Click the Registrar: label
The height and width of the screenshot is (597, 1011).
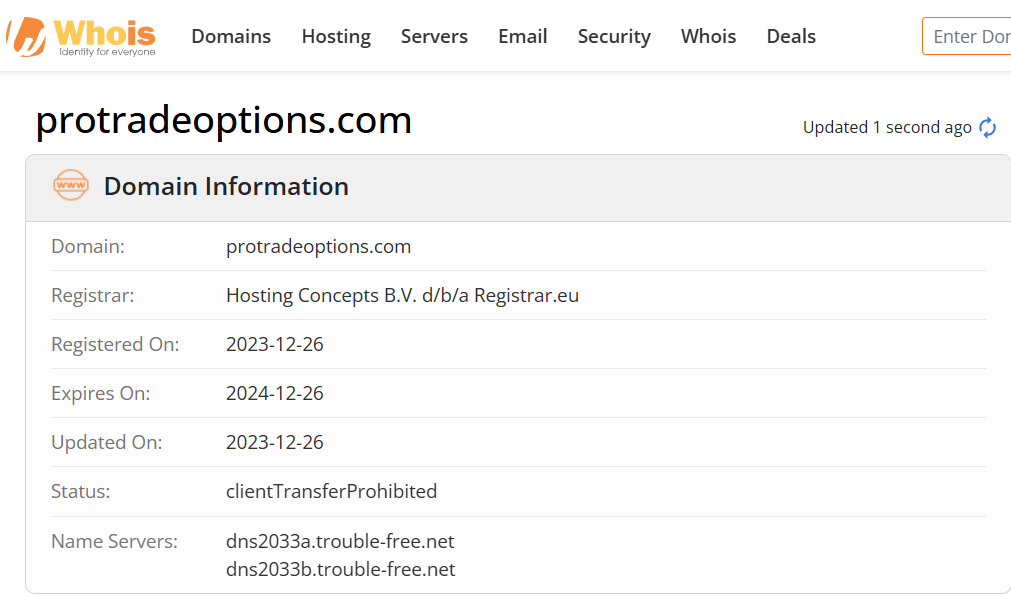(93, 295)
